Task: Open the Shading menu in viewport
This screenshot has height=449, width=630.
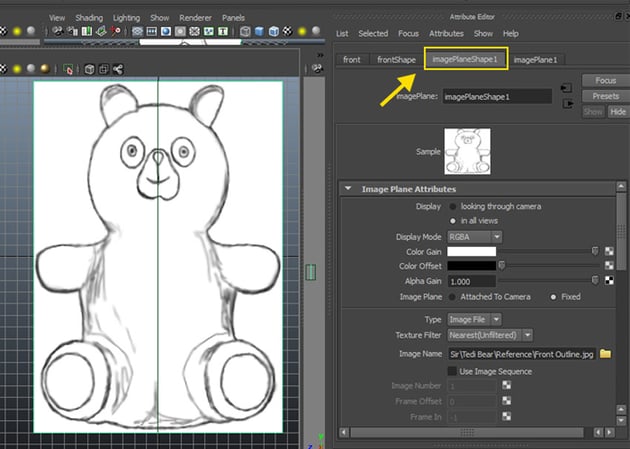Action: 90,17
